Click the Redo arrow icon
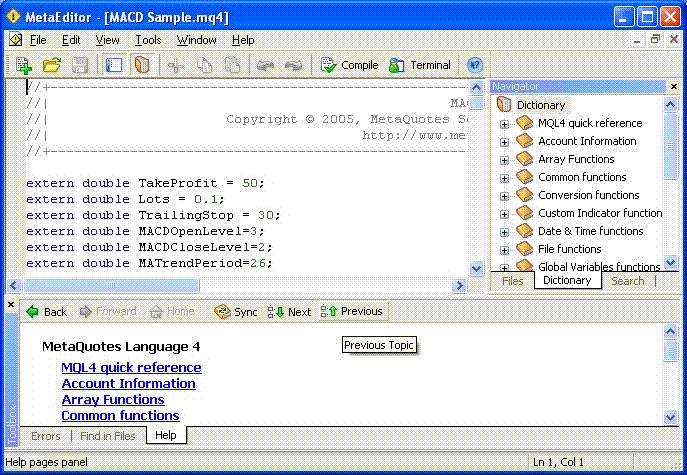Image resolution: width=687 pixels, height=475 pixels. (x=293, y=65)
